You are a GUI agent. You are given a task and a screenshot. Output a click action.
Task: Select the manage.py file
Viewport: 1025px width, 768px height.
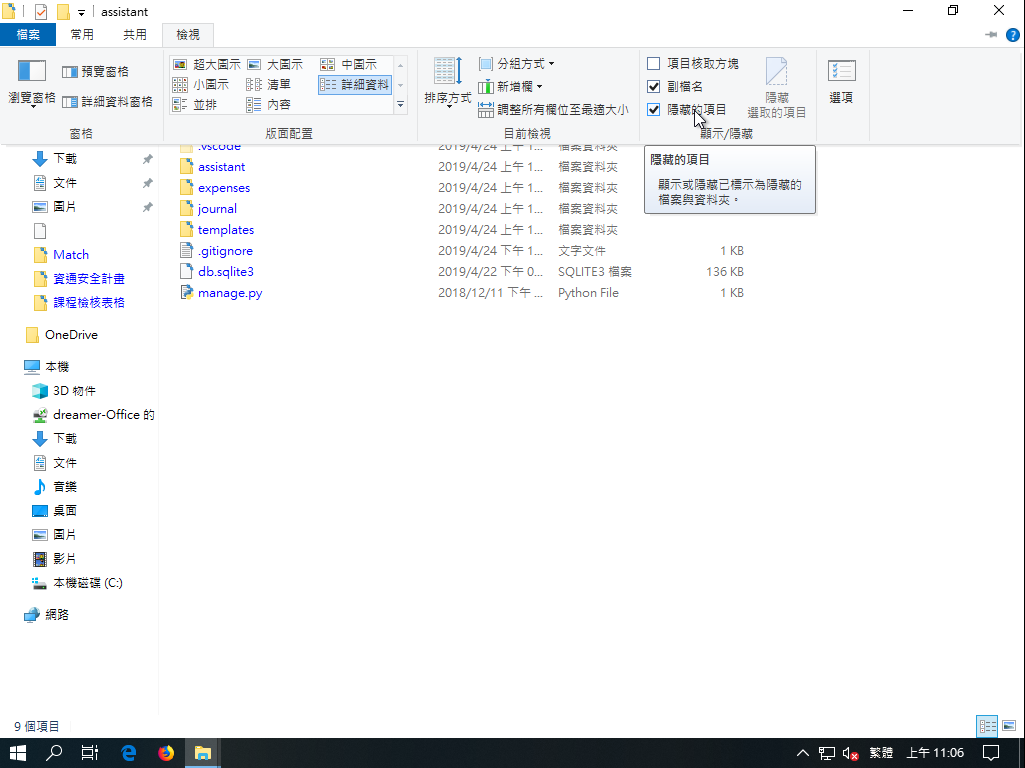(229, 293)
